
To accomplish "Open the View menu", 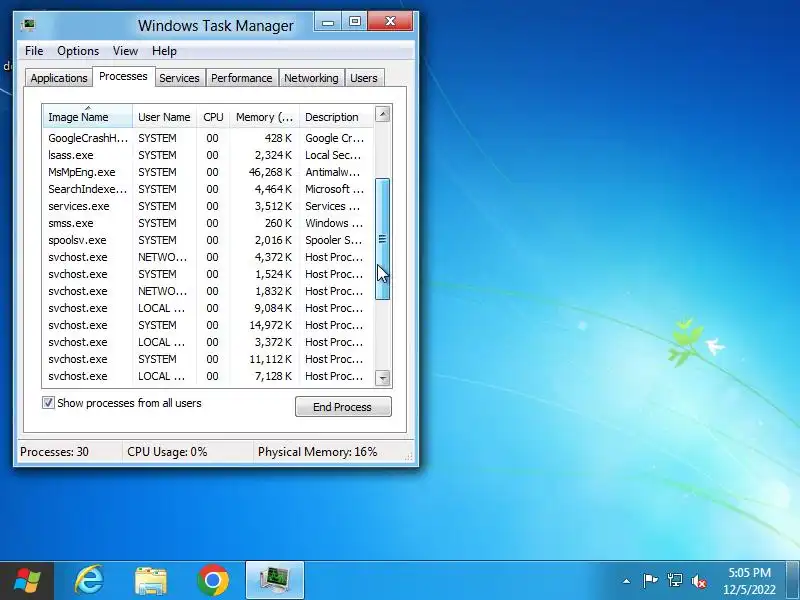I will (125, 51).
